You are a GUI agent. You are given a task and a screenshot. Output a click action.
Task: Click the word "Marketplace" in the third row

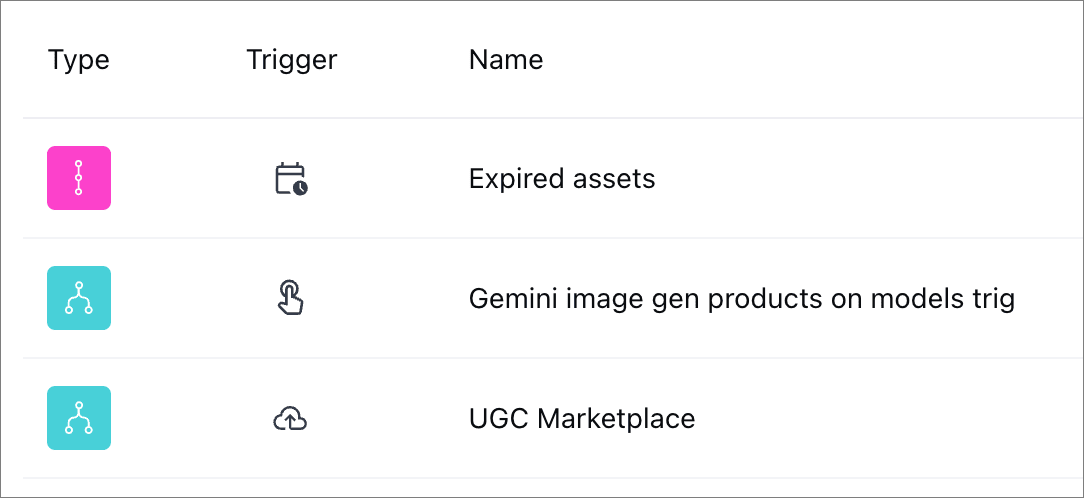coord(616,419)
